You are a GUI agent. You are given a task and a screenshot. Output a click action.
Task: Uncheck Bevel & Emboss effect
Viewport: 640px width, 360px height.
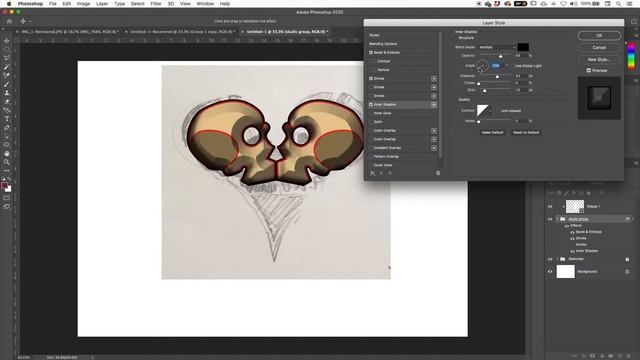point(371,53)
